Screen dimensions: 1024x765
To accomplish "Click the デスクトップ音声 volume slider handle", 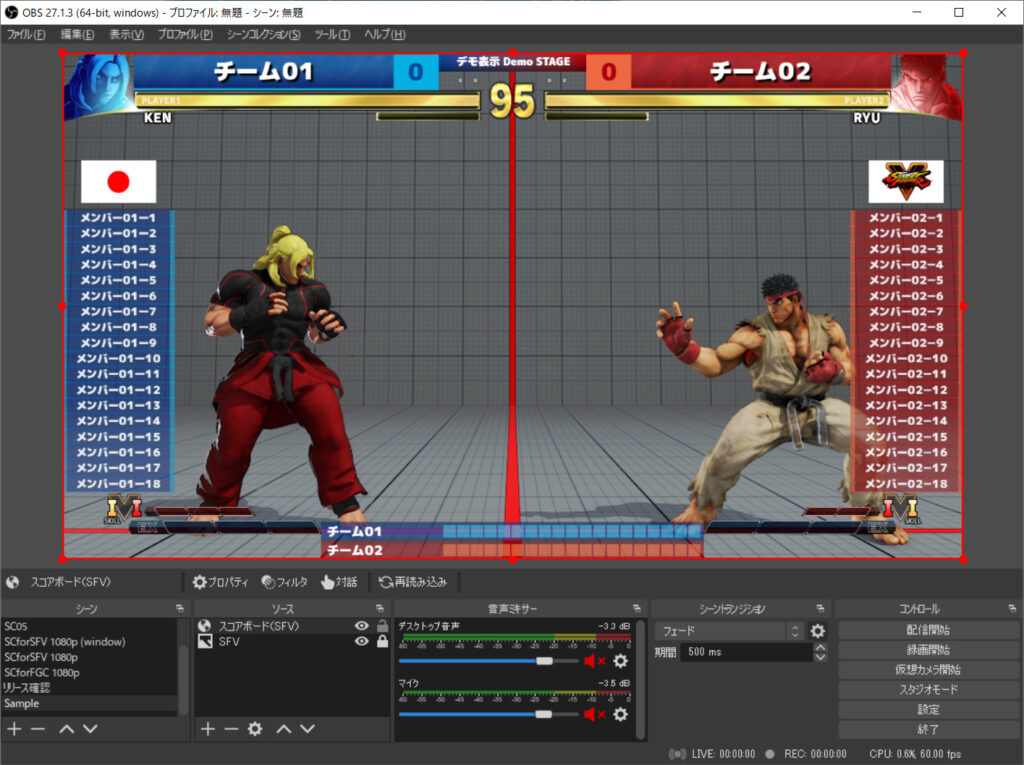I will tap(544, 660).
